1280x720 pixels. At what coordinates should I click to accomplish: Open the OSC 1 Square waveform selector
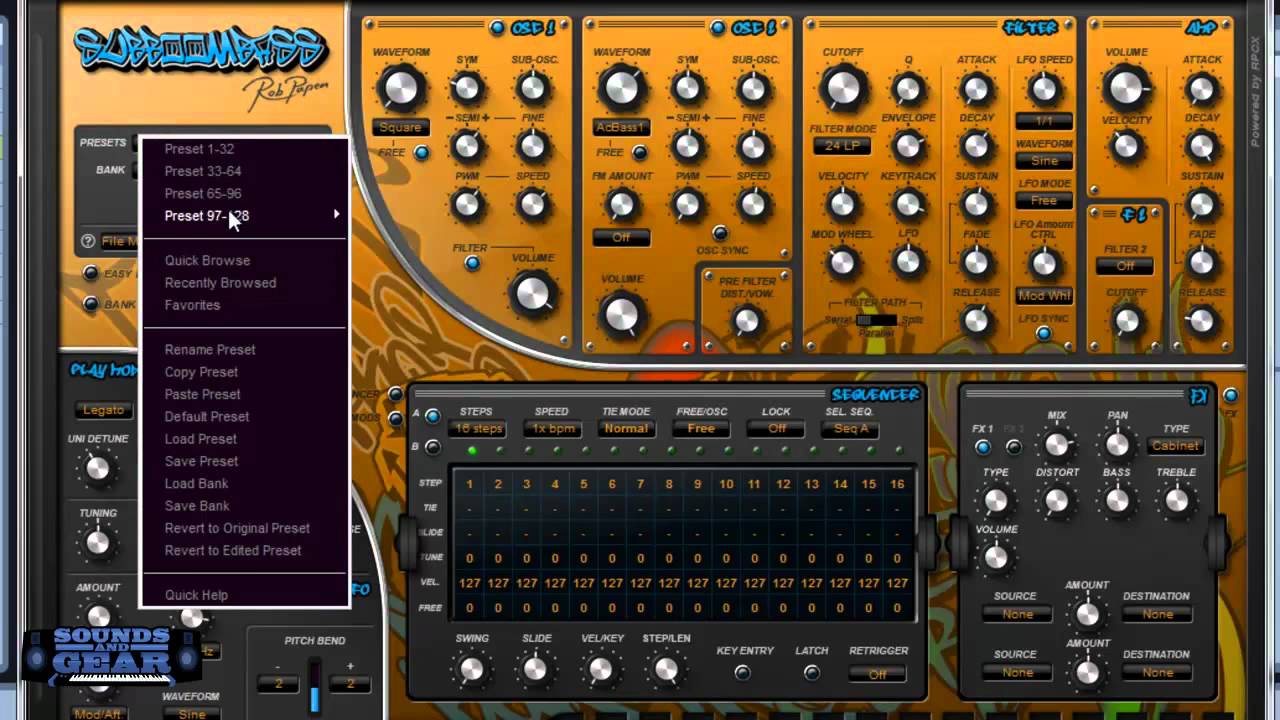click(x=400, y=128)
